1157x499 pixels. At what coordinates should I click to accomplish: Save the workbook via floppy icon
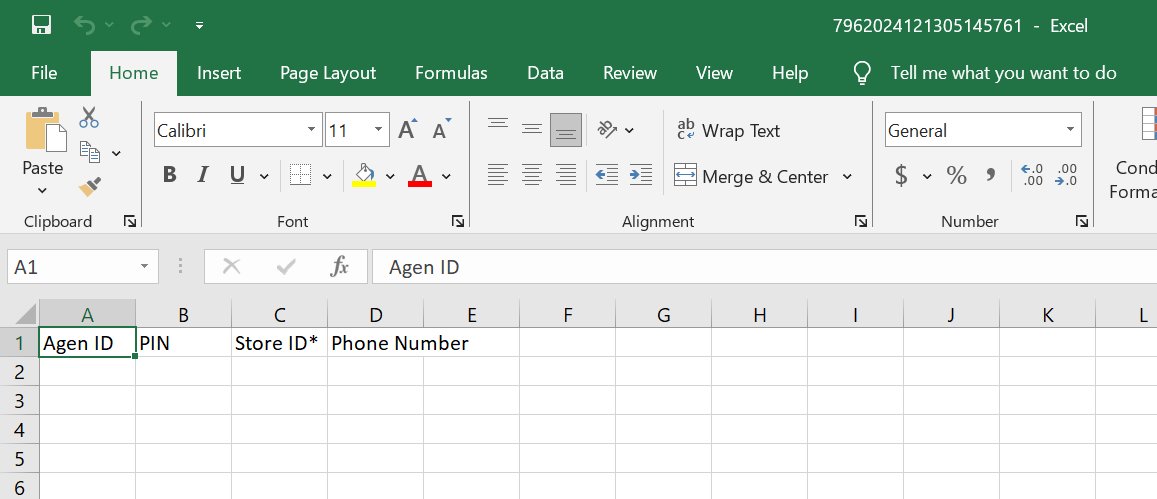point(42,25)
